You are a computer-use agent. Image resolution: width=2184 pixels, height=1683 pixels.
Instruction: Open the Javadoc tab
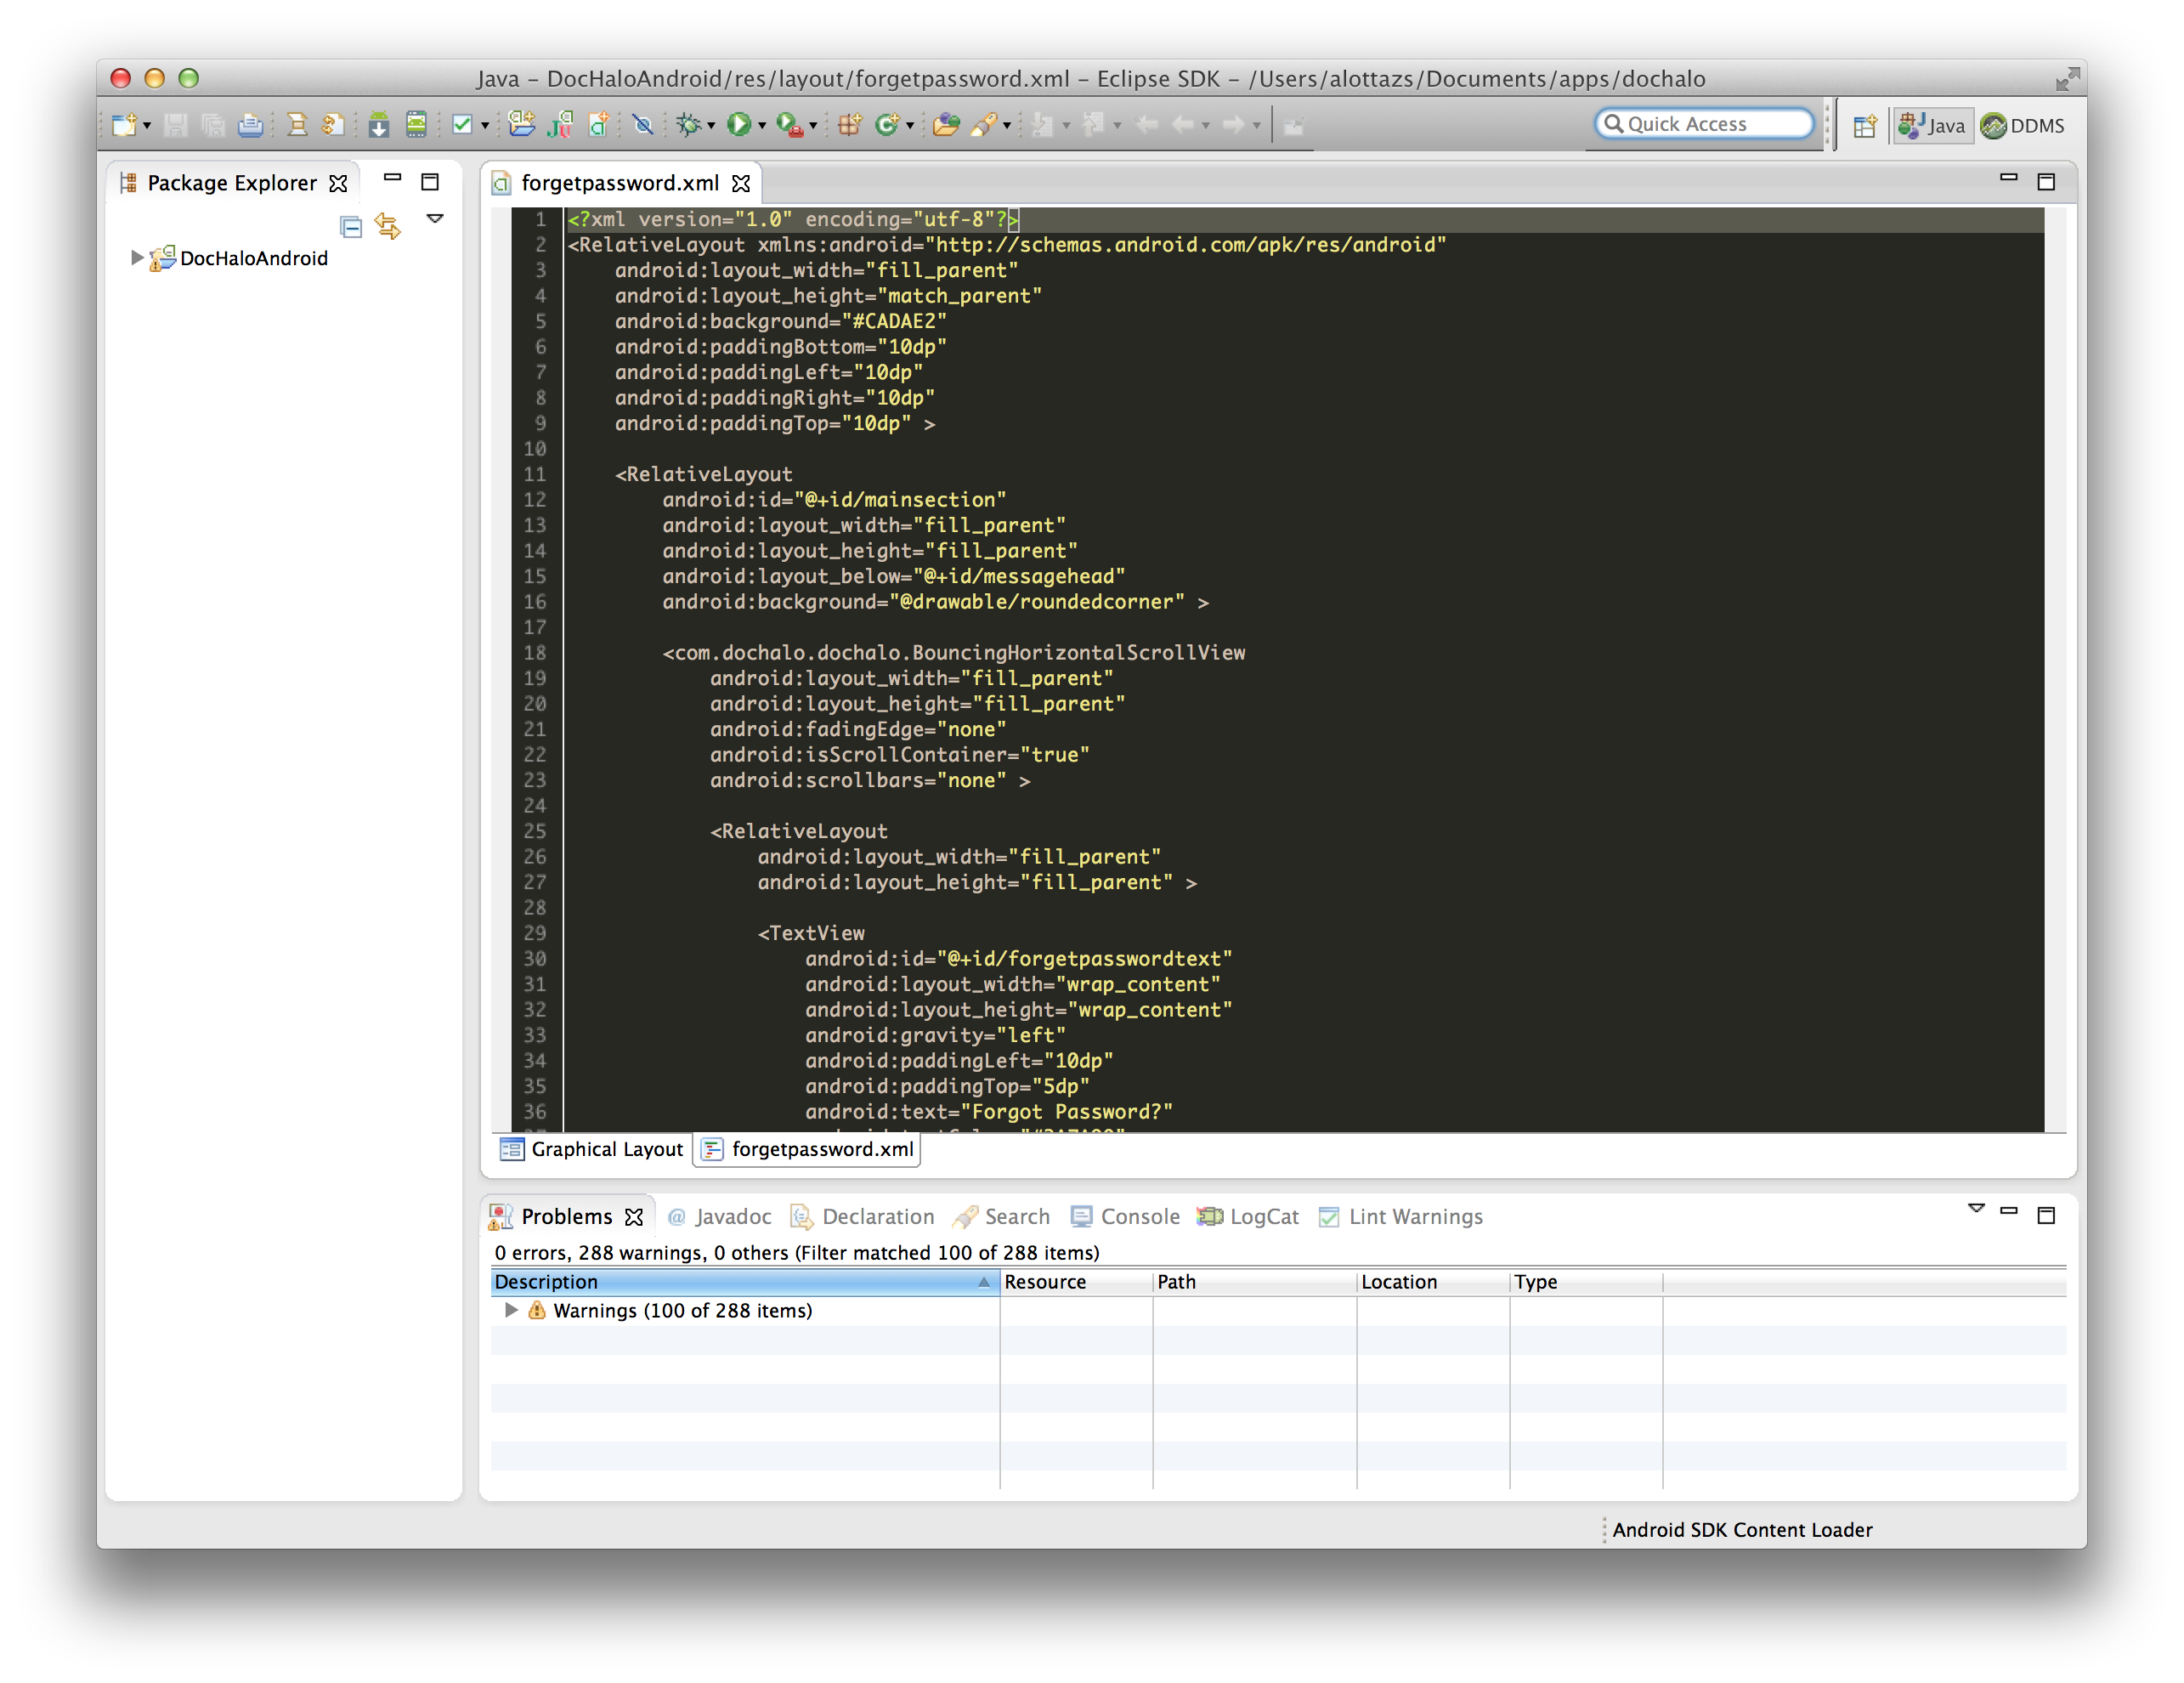point(720,1216)
